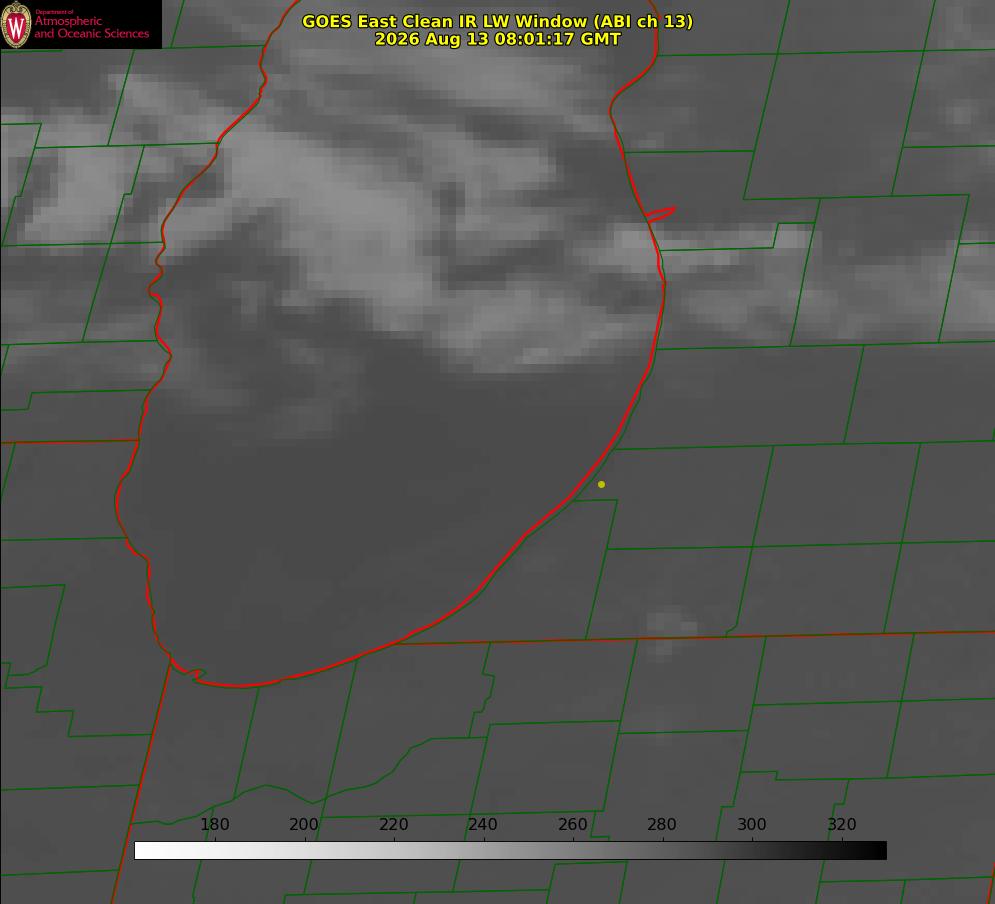Click the small red loop on east shoreline
This screenshot has width=995, height=904.
pyautogui.click(x=661, y=214)
